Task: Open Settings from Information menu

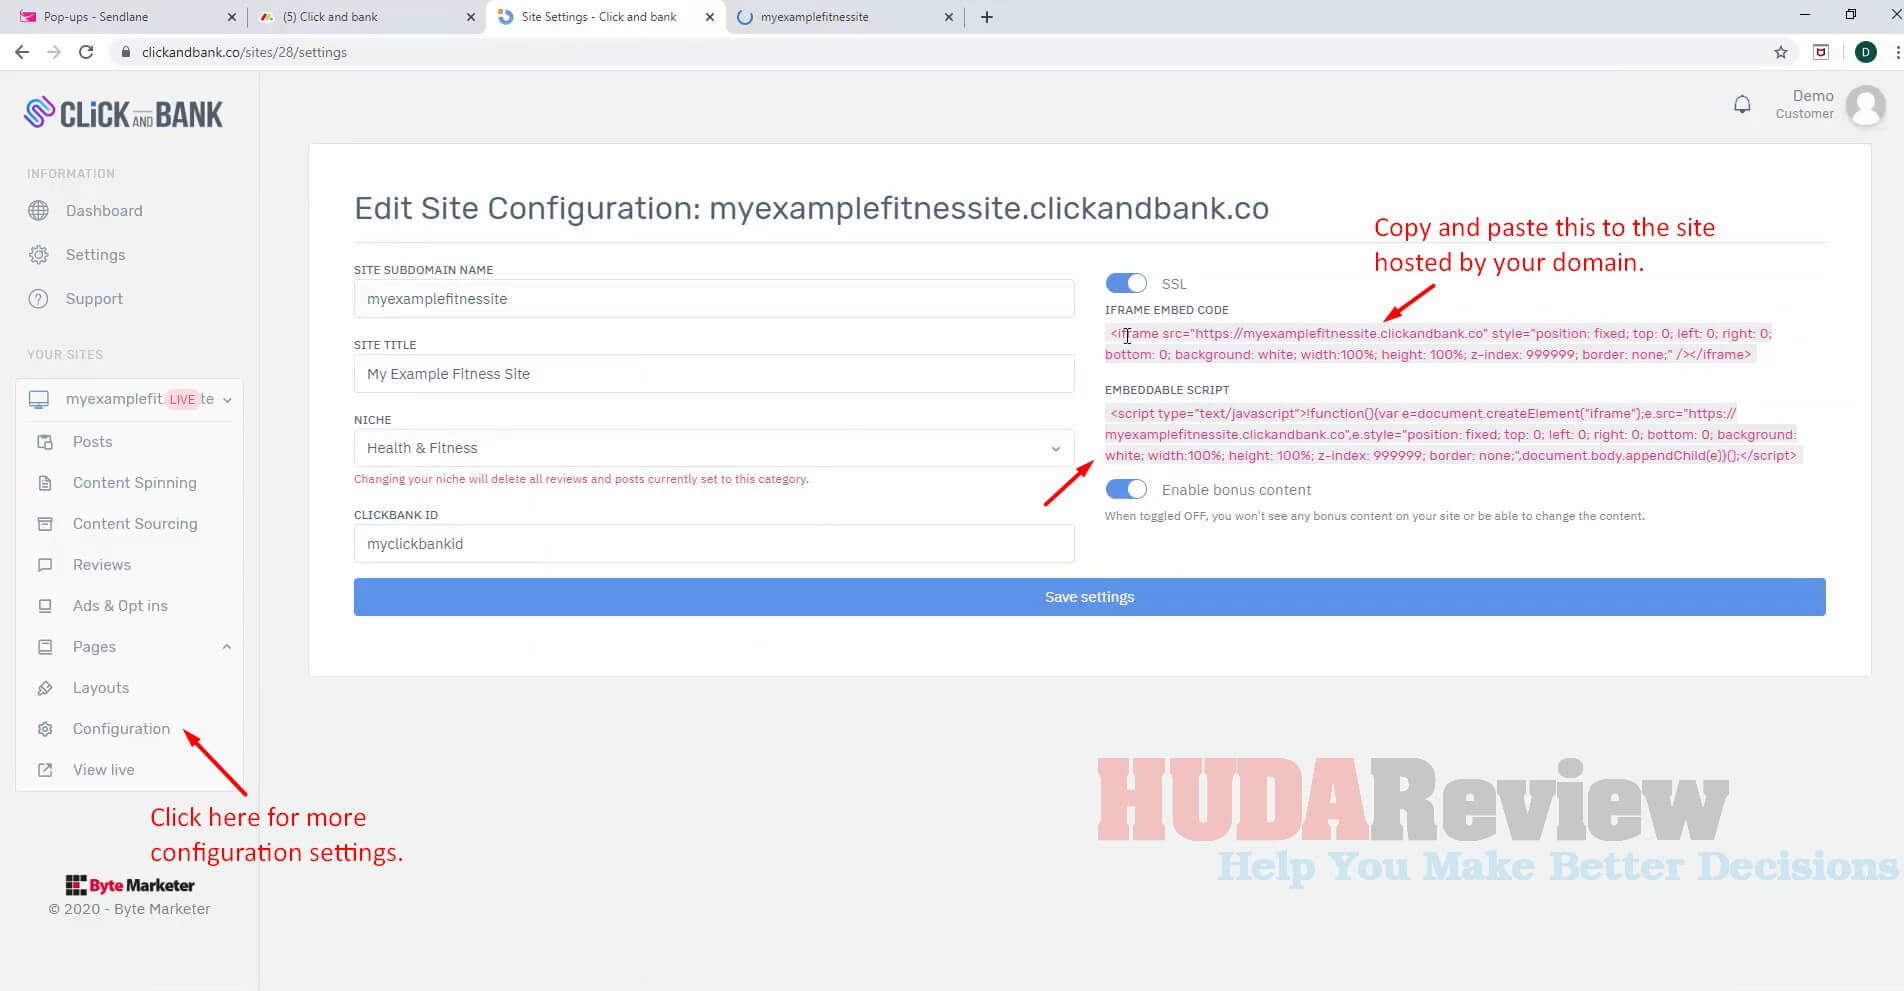Action: pos(95,255)
